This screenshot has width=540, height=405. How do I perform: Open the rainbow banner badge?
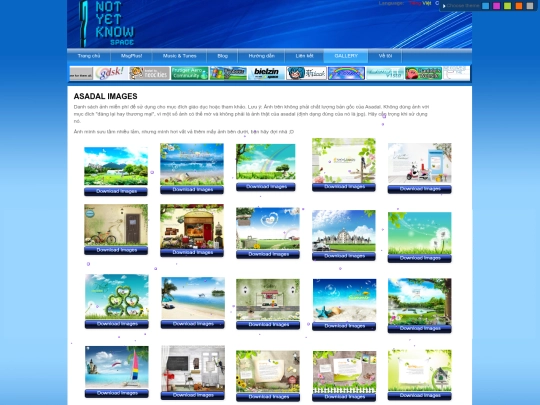click(346, 73)
